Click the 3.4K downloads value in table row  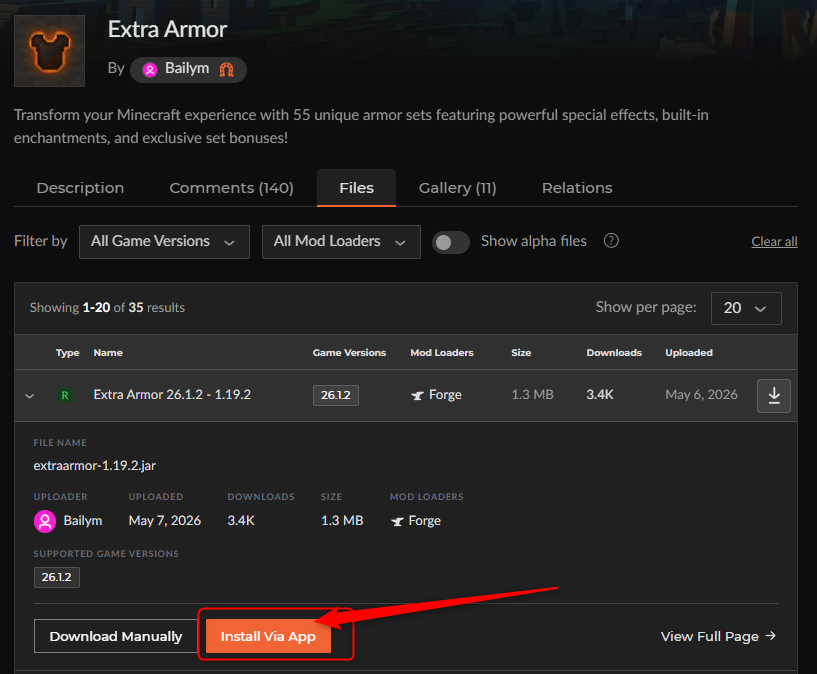point(600,395)
